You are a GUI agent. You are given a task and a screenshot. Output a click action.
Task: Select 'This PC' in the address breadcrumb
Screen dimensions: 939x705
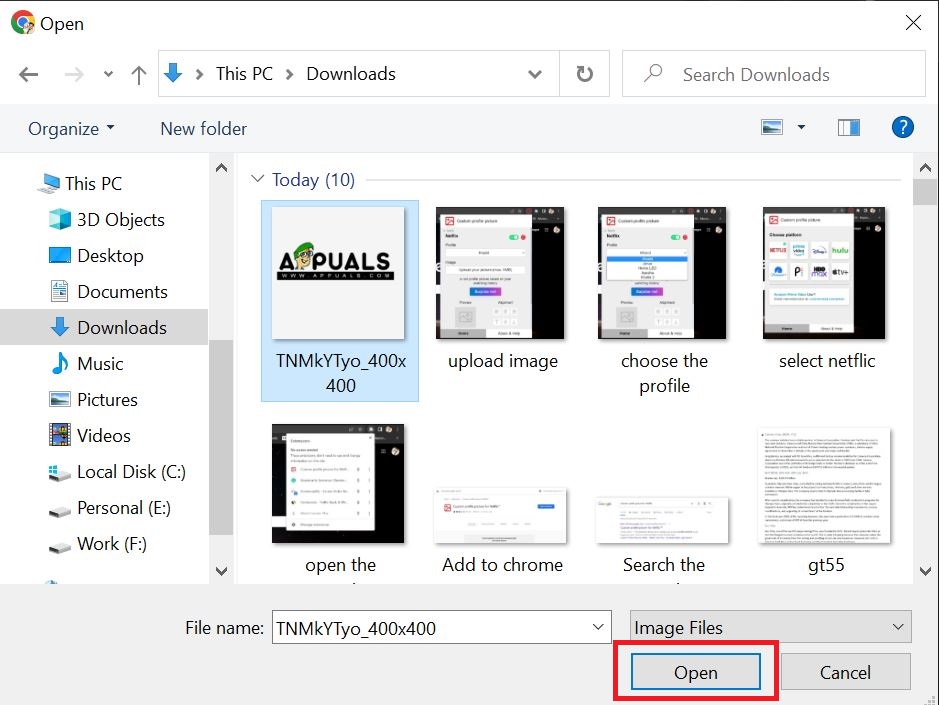(x=244, y=74)
